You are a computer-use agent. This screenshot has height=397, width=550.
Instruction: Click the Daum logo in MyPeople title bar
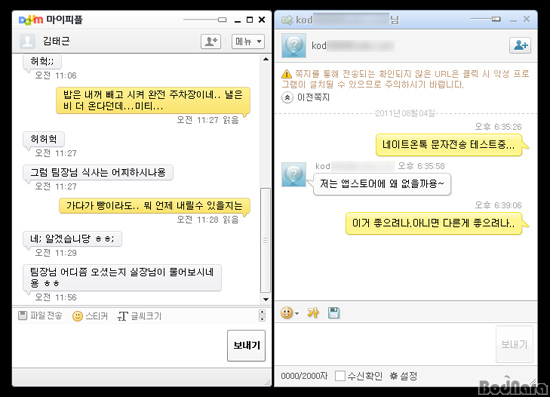coord(31,20)
